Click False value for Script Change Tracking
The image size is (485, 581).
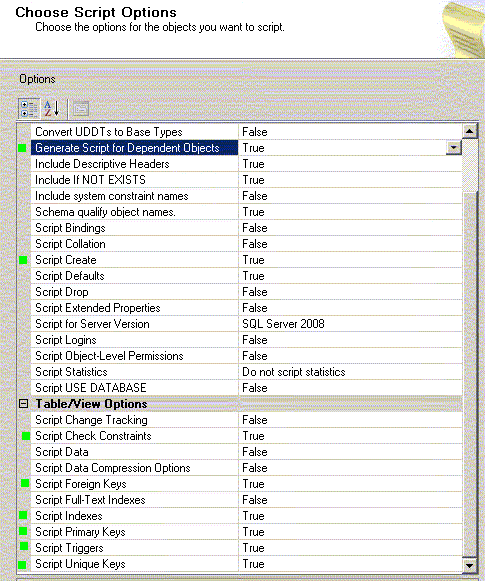[255, 420]
